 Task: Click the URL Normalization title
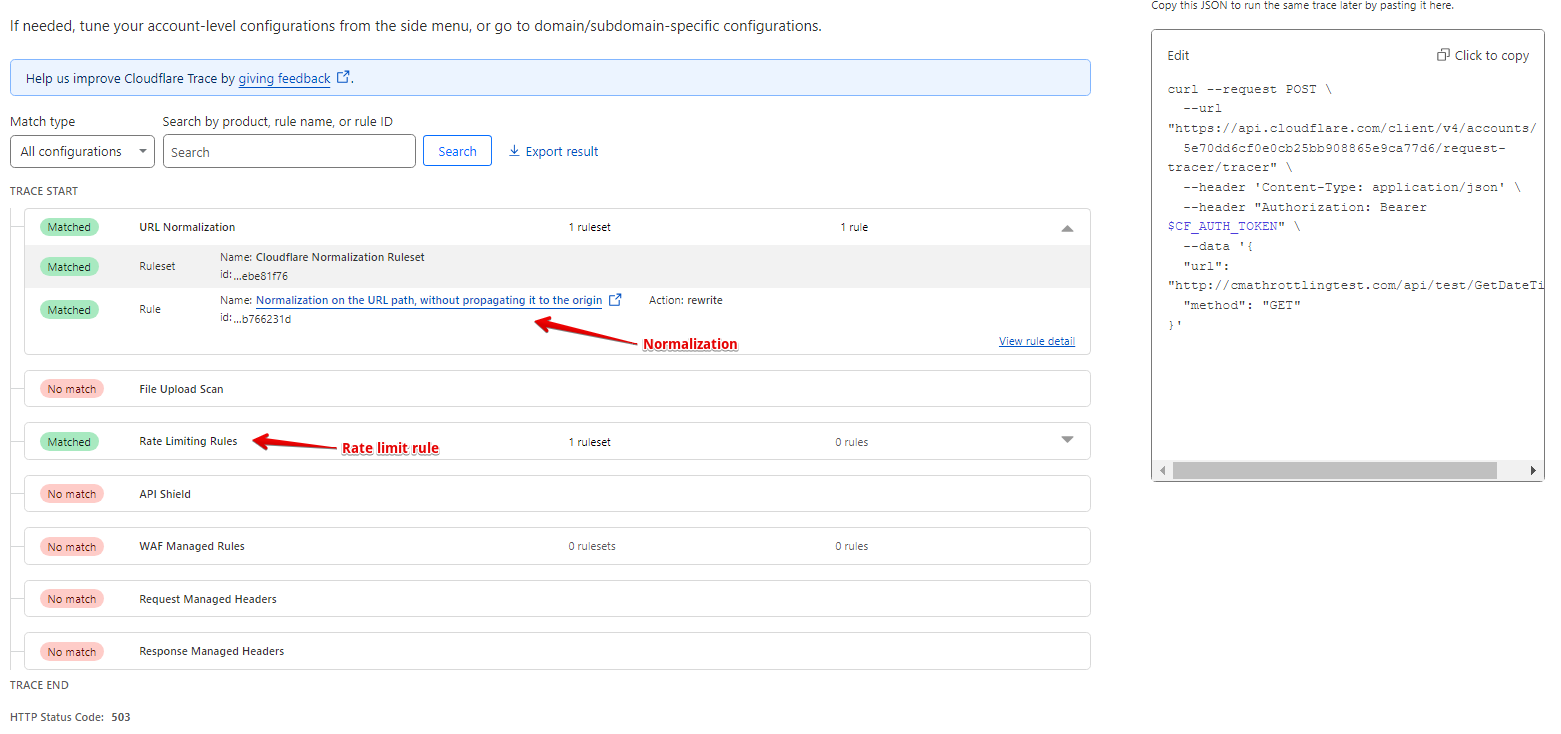187,227
